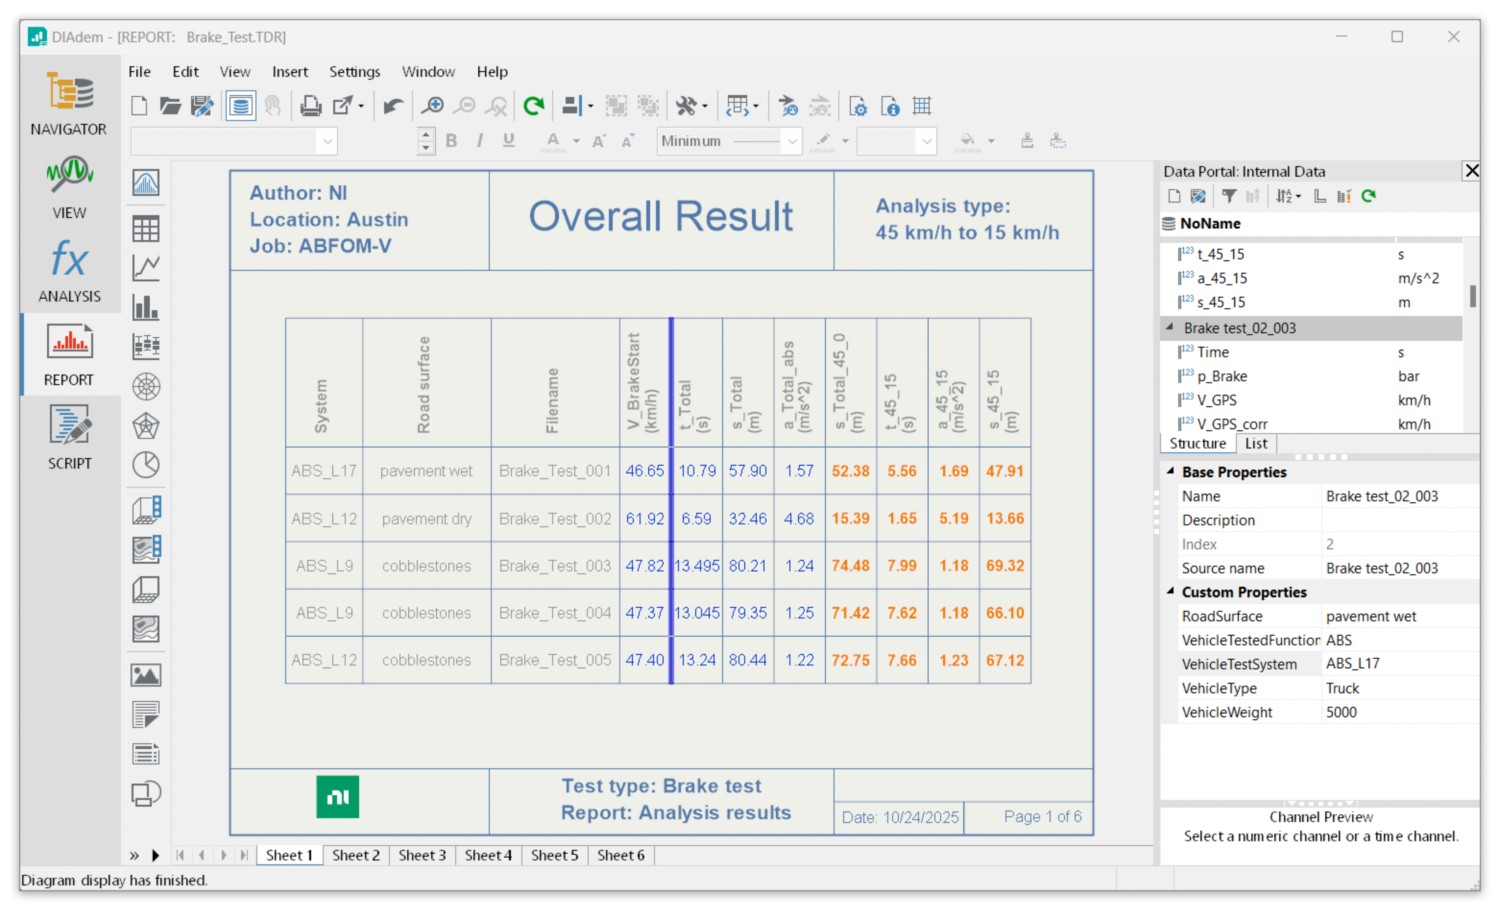The width and height of the screenshot is (1500, 911).
Task: Select the 2D table tool in sidebar
Action: pos(146,229)
